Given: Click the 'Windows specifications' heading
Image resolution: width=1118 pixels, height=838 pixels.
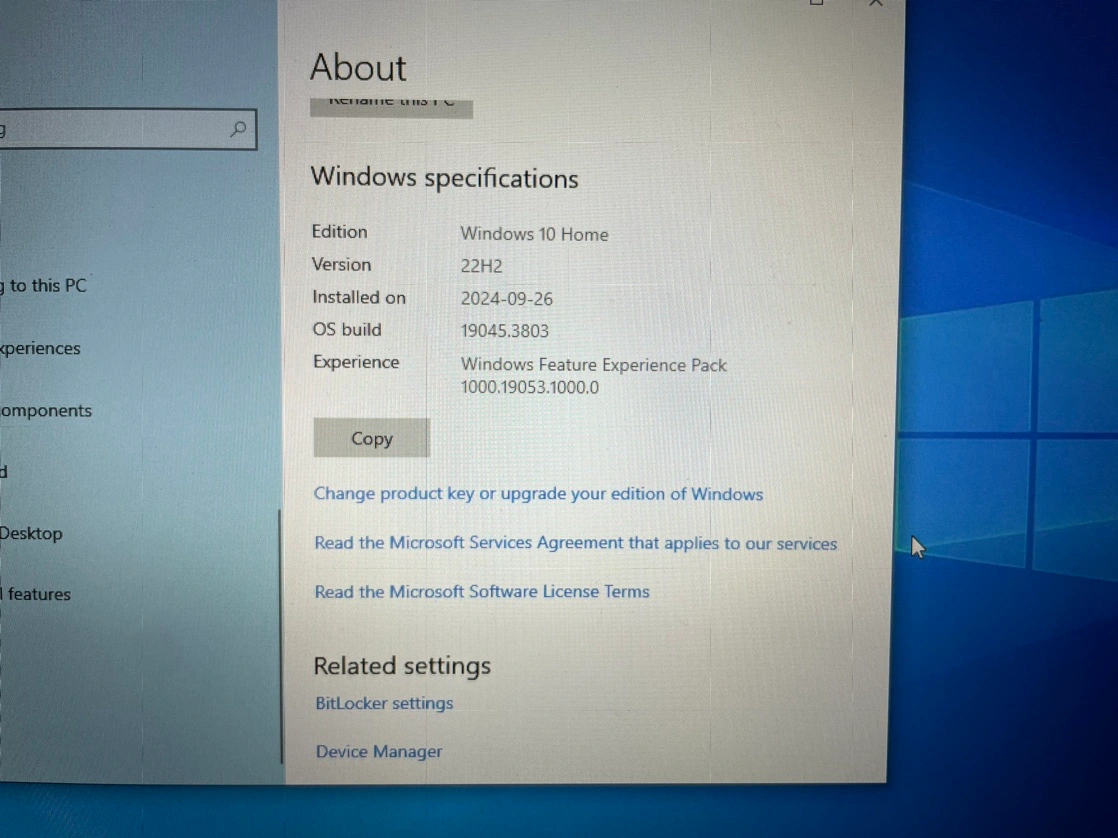Looking at the screenshot, I should (x=444, y=178).
